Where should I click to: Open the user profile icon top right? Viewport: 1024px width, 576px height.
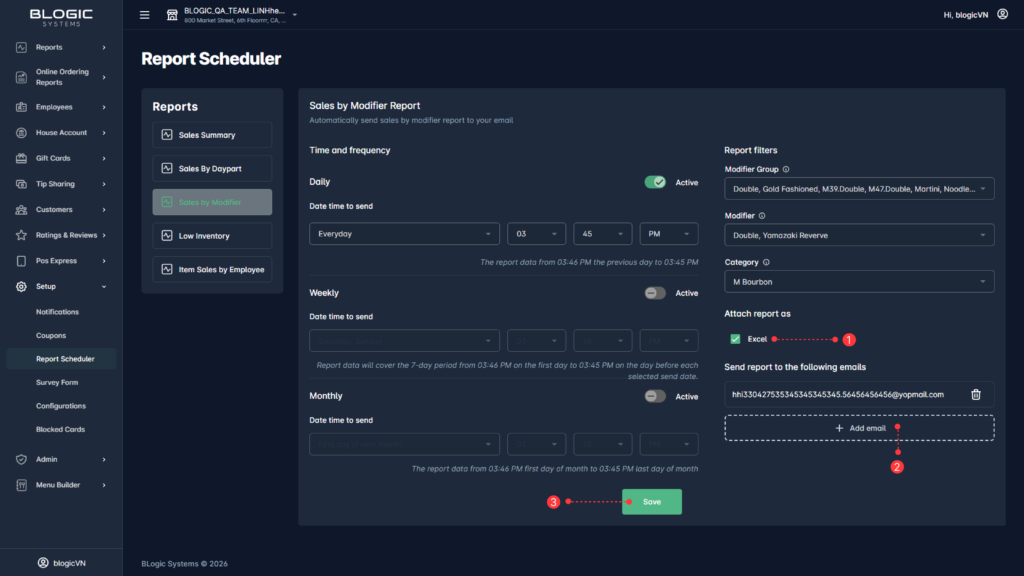pos(1002,14)
